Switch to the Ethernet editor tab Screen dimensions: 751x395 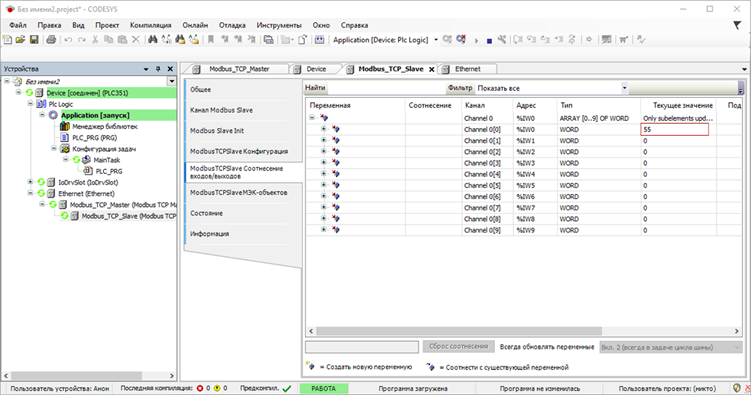467,69
